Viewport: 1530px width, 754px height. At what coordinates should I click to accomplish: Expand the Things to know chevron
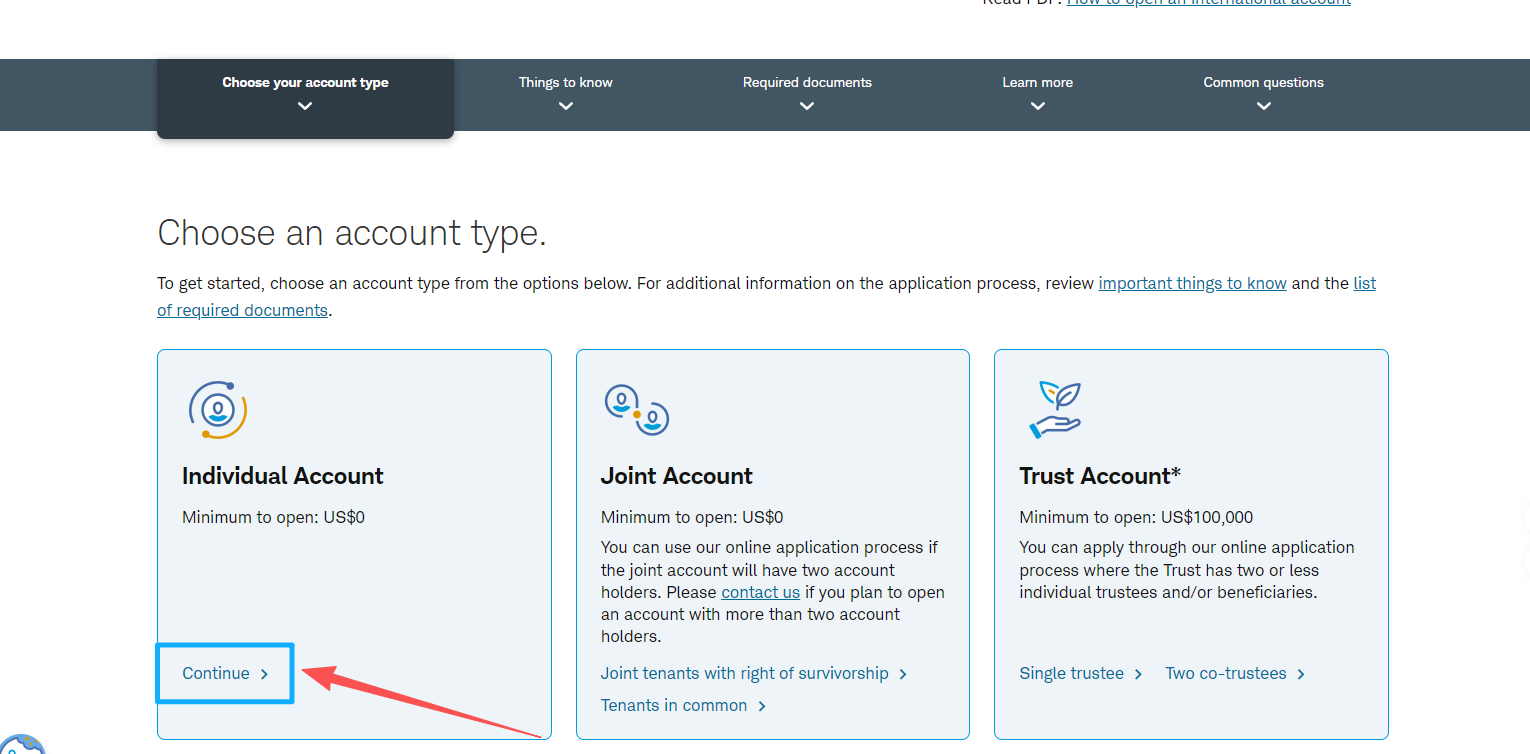[566, 106]
